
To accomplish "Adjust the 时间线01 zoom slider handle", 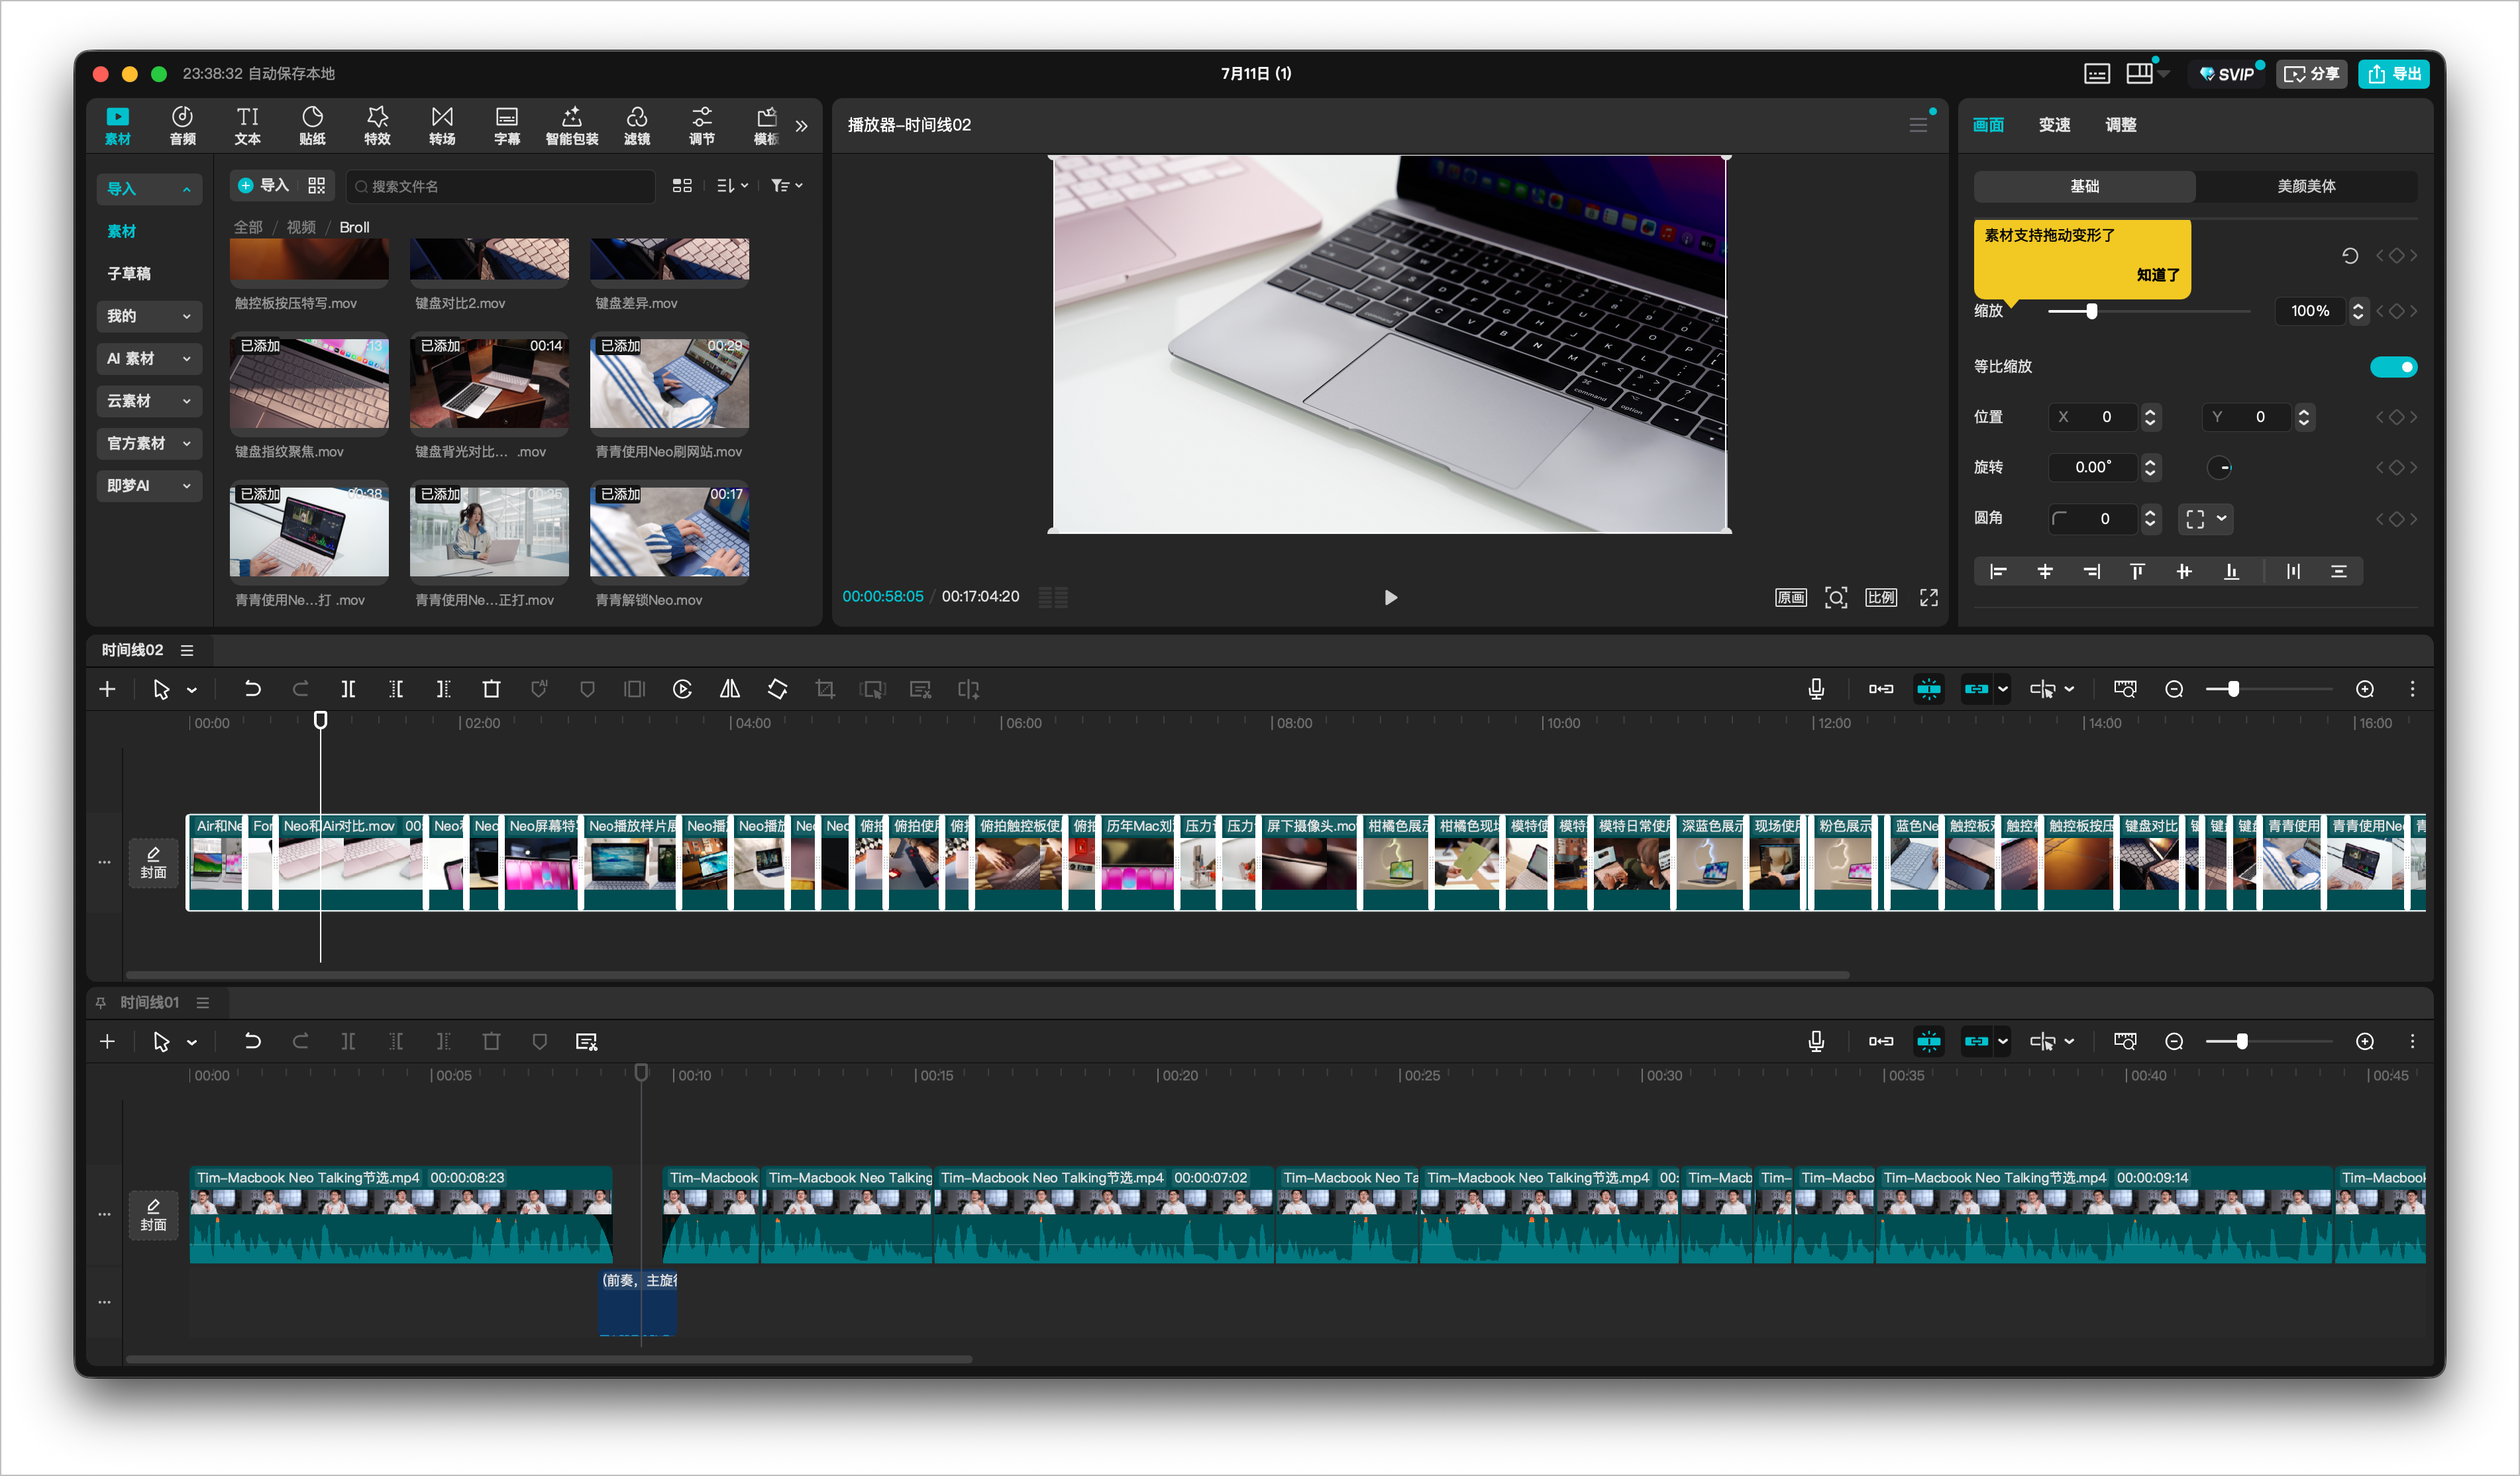I will pyautogui.click(x=2242, y=1042).
